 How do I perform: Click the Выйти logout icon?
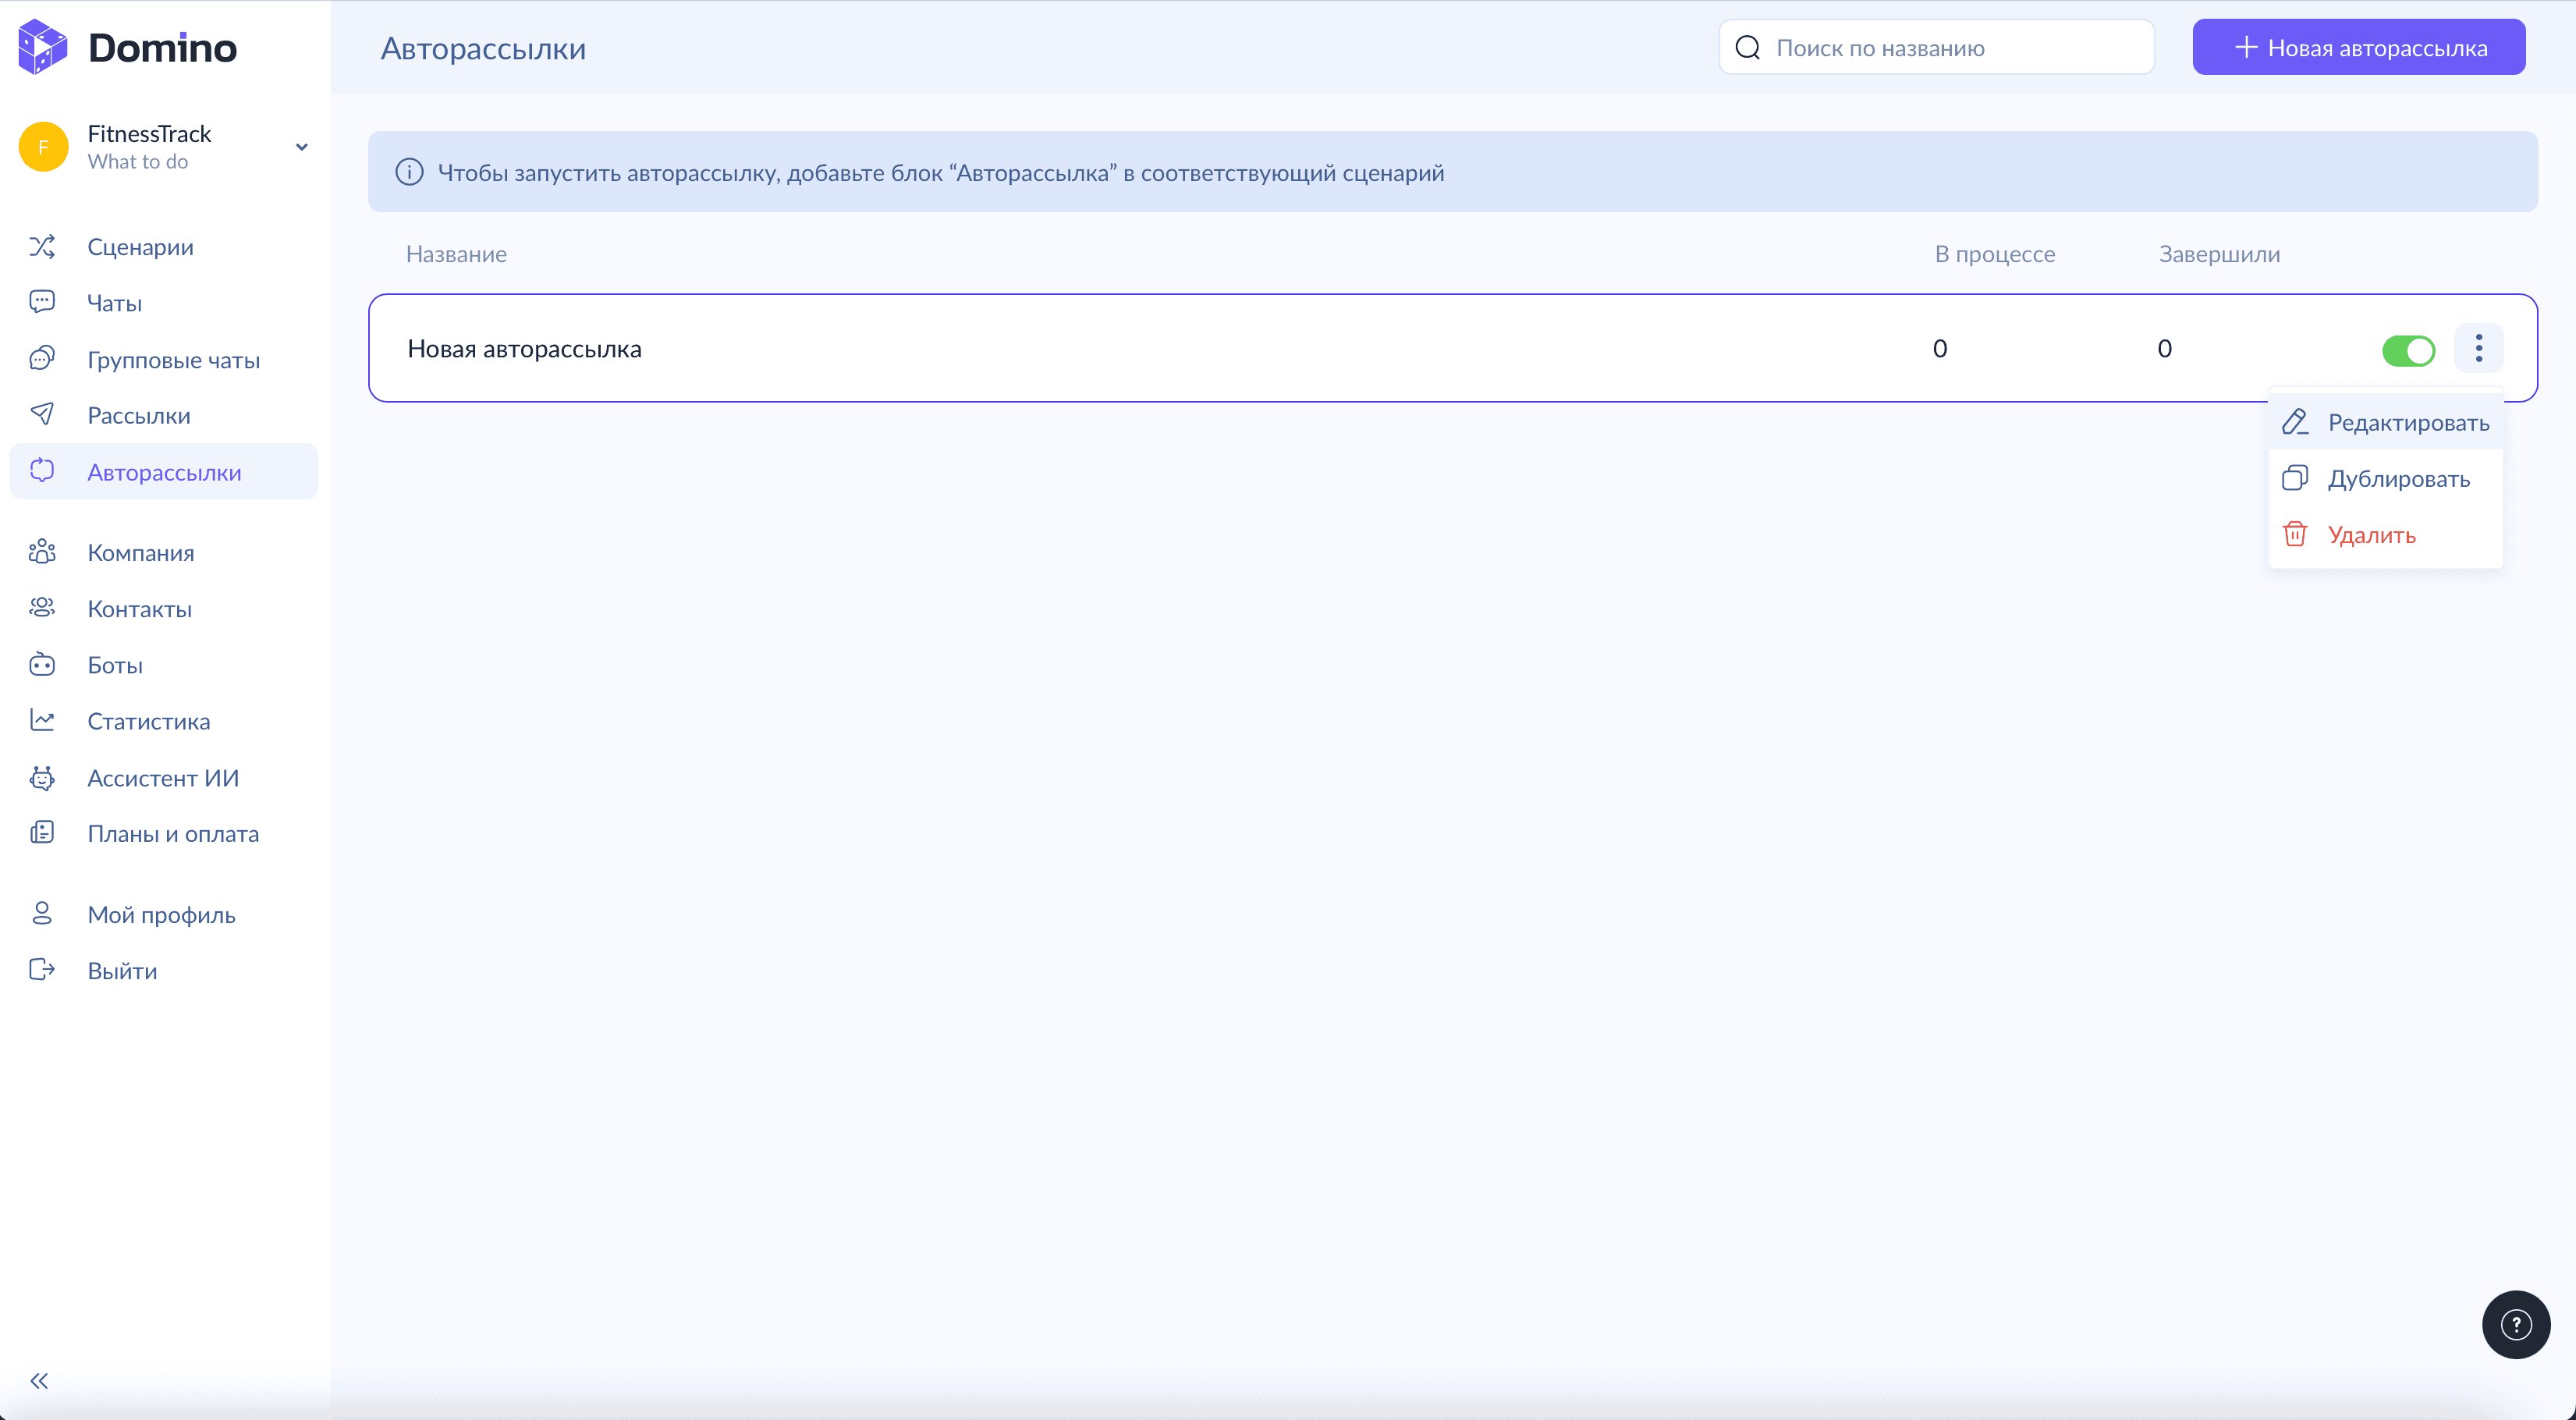pyautogui.click(x=42, y=970)
